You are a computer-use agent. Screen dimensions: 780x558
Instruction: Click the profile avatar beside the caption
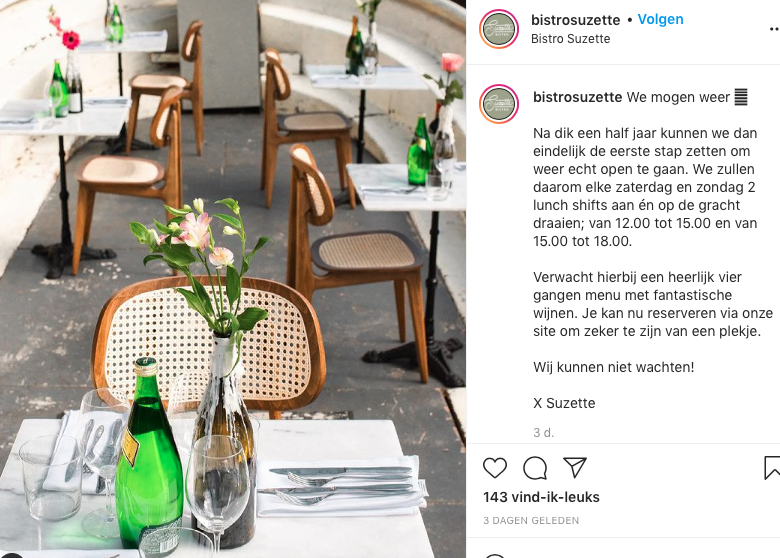(499, 104)
